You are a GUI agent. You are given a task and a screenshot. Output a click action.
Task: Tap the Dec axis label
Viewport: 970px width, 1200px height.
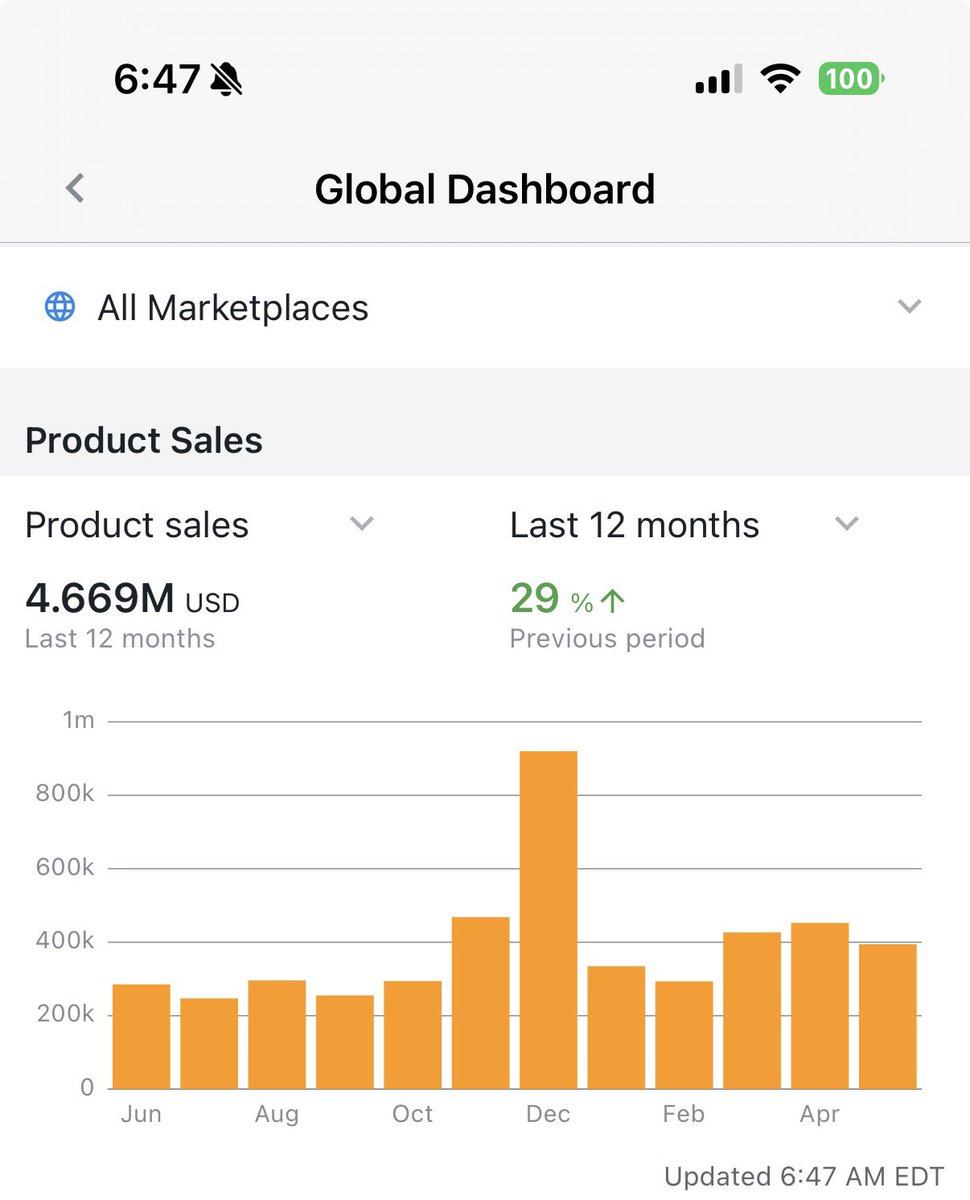click(548, 1114)
